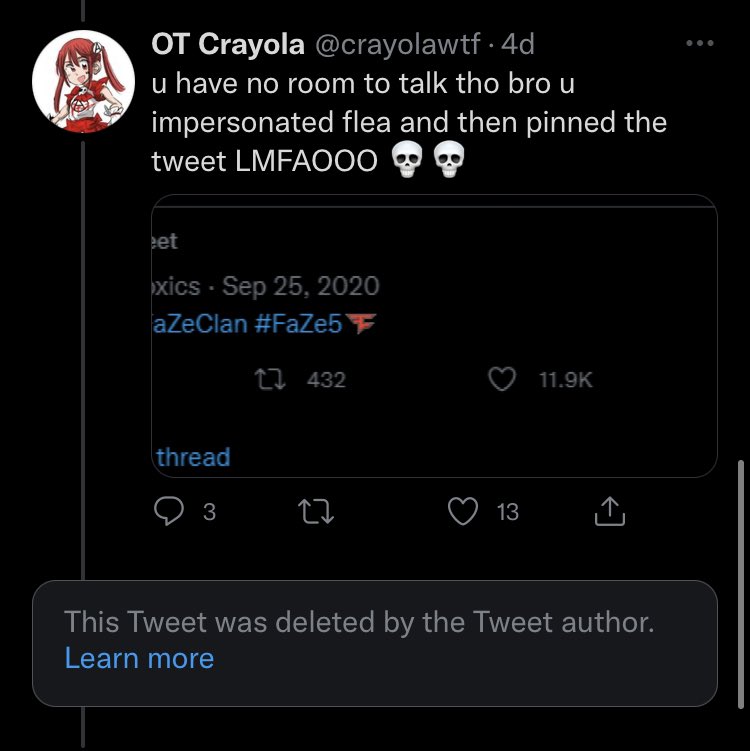Click the Sep 25, 2020 date
Image resolution: width=750 pixels, height=751 pixels.
click(300, 286)
